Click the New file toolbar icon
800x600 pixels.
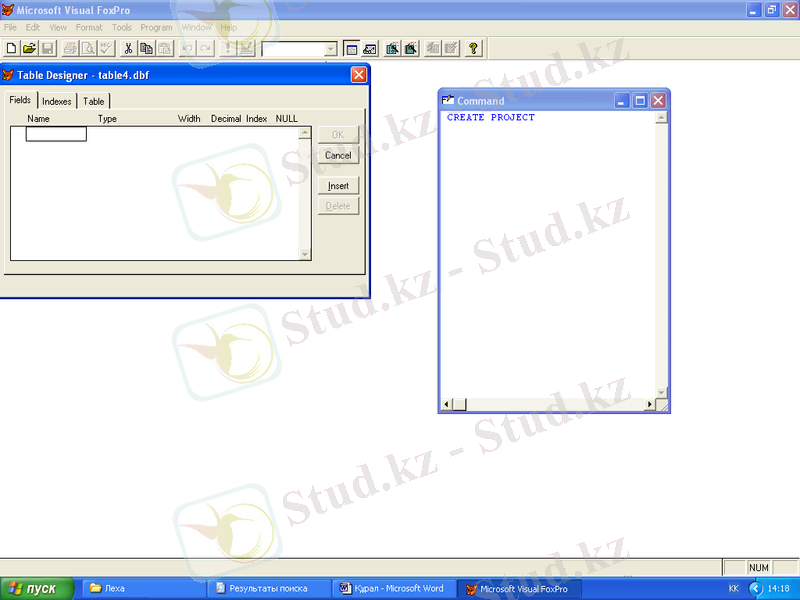click(x=11, y=48)
